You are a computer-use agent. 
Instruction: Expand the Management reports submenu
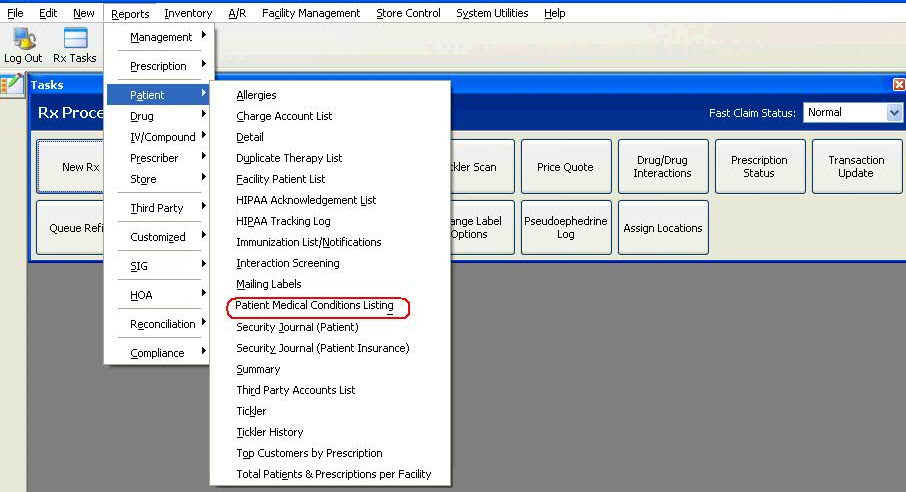tap(161, 37)
